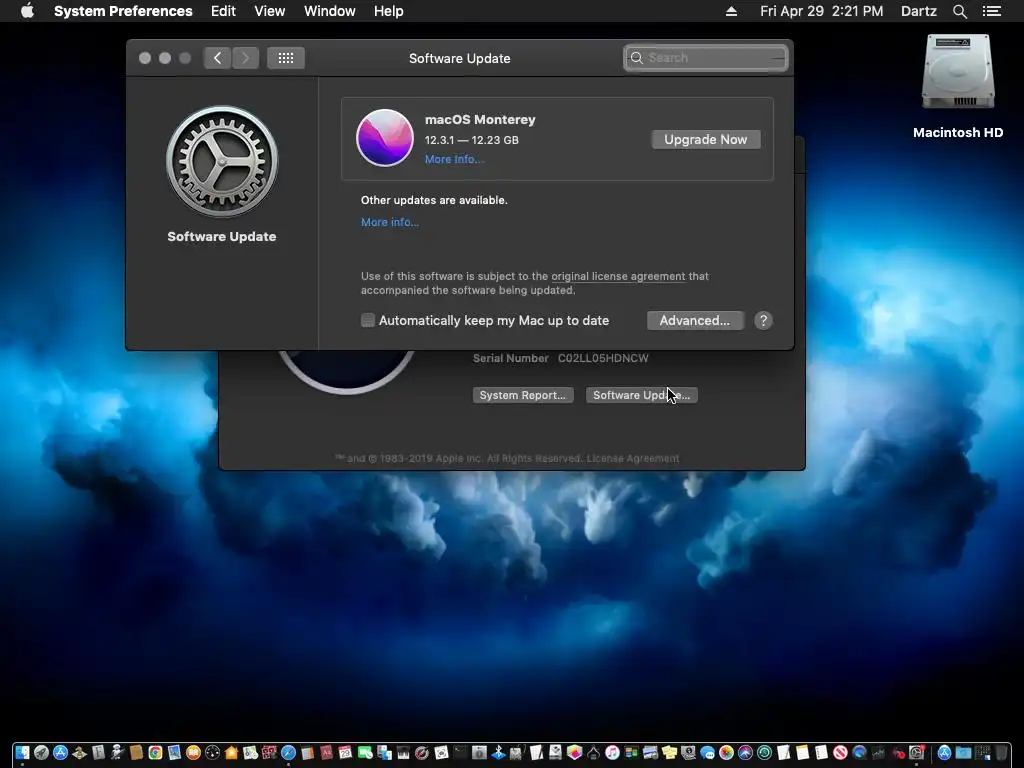Image resolution: width=1024 pixels, height=768 pixels.
Task: Open the Edit menu
Action: tap(223, 11)
